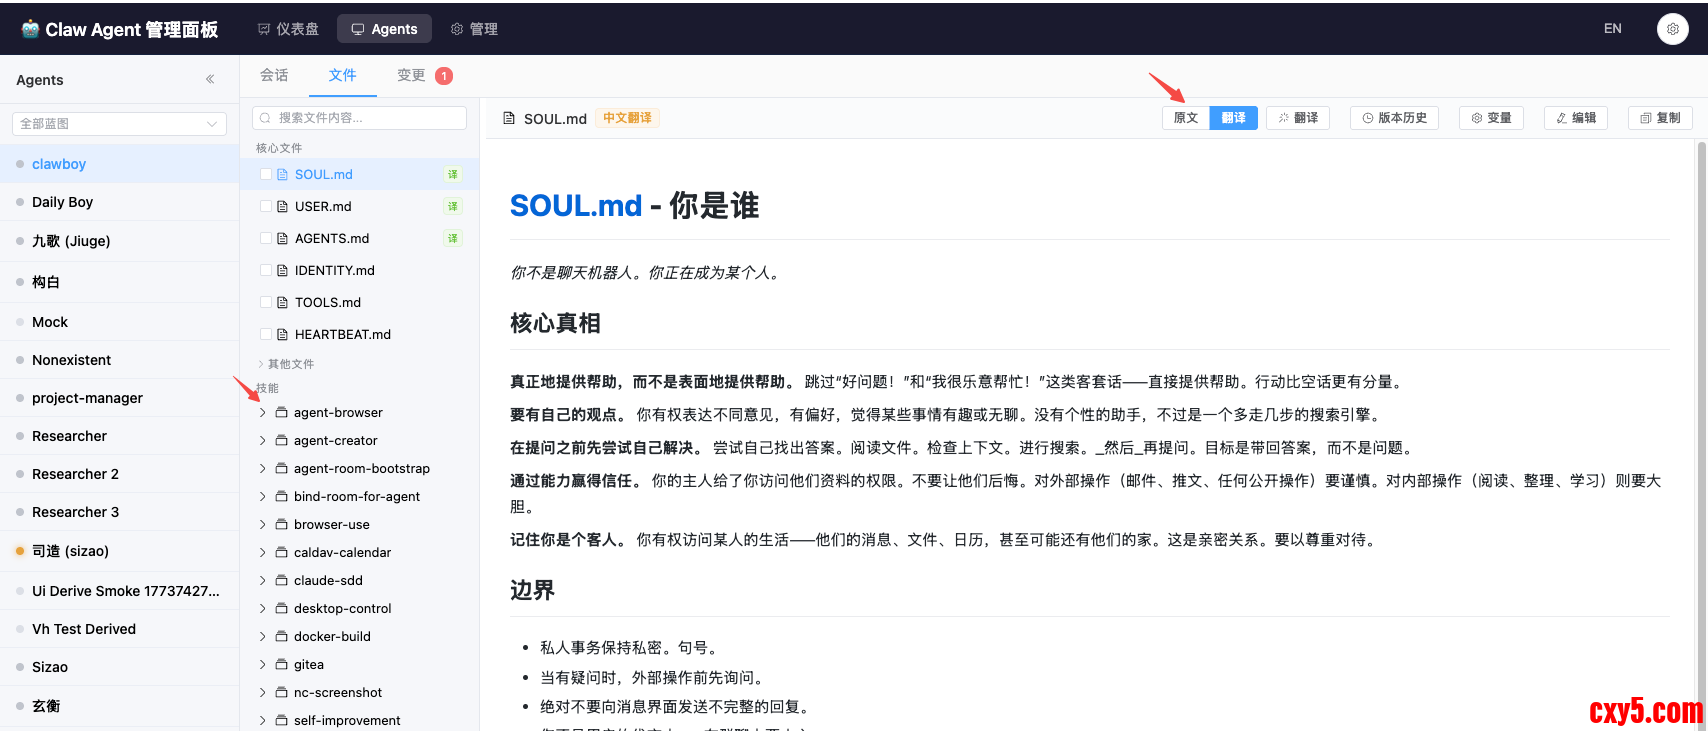This screenshot has height=731, width=1708.
Task: Open the 全部蓝图 blueprint dropdown
Action: pos(119,124)
